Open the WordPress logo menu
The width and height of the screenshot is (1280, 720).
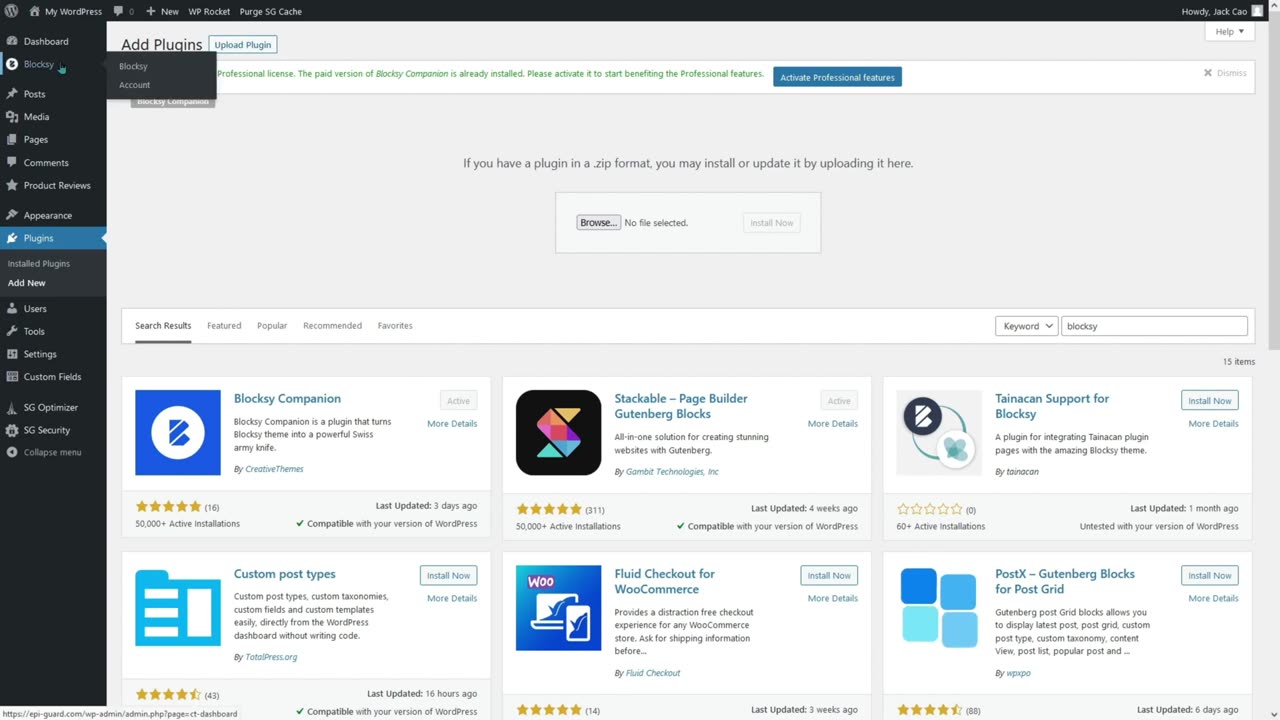[12, 11]
